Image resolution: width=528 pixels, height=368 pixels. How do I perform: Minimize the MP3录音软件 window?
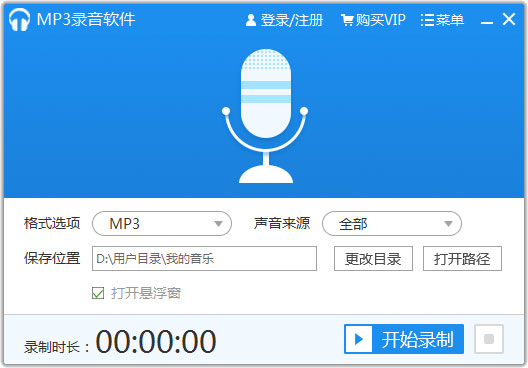pyautogui.click(x=487, y=22)
